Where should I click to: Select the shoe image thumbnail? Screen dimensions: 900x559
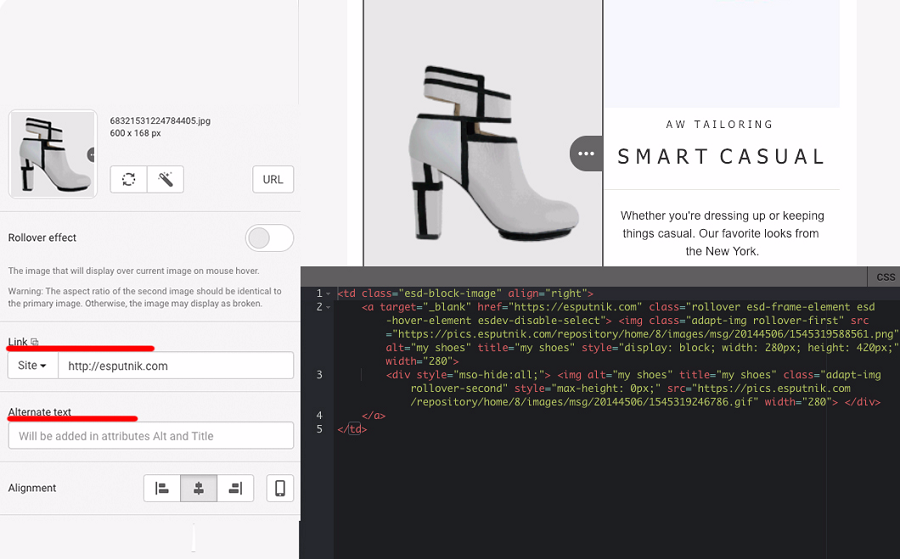tap(53, 153)
